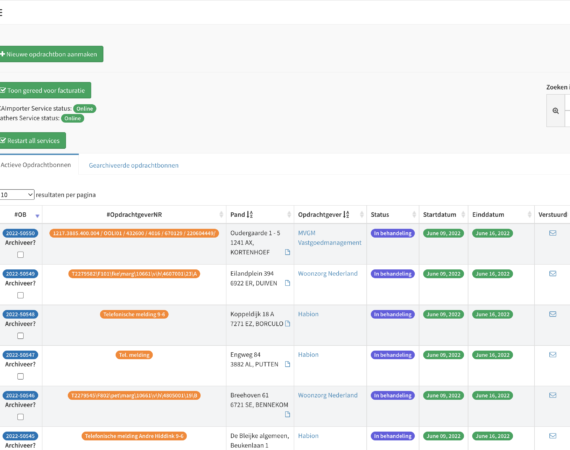Open order bon 2022-50550 badge
Image resolution: width=570 pixels, height=450 pixels.
point(20,233)
